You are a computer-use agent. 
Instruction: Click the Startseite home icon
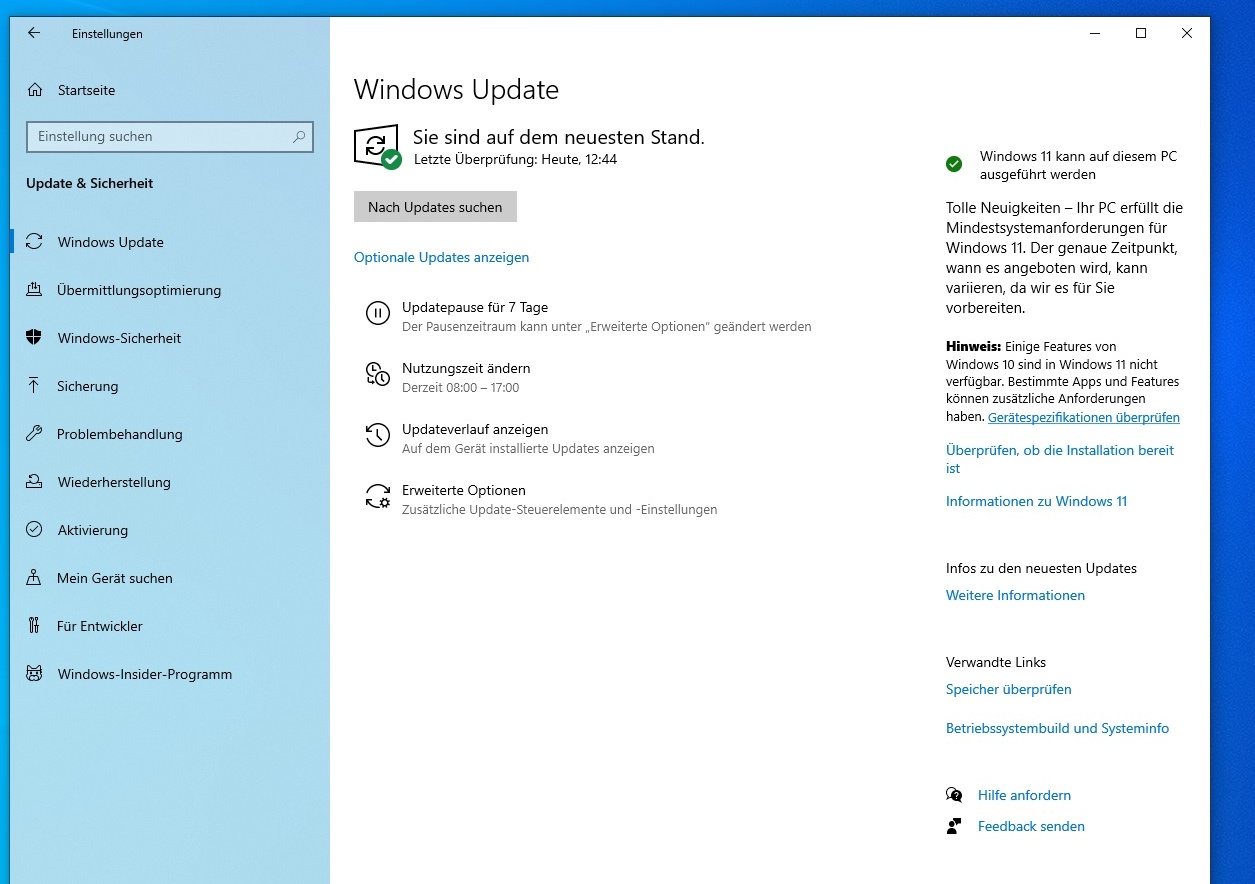(x=35, y=90)
